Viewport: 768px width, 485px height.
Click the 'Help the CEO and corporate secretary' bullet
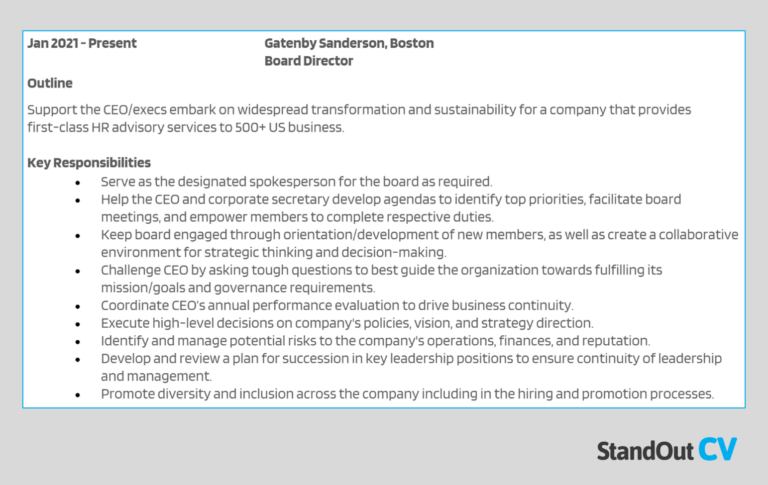pos(391,199)
